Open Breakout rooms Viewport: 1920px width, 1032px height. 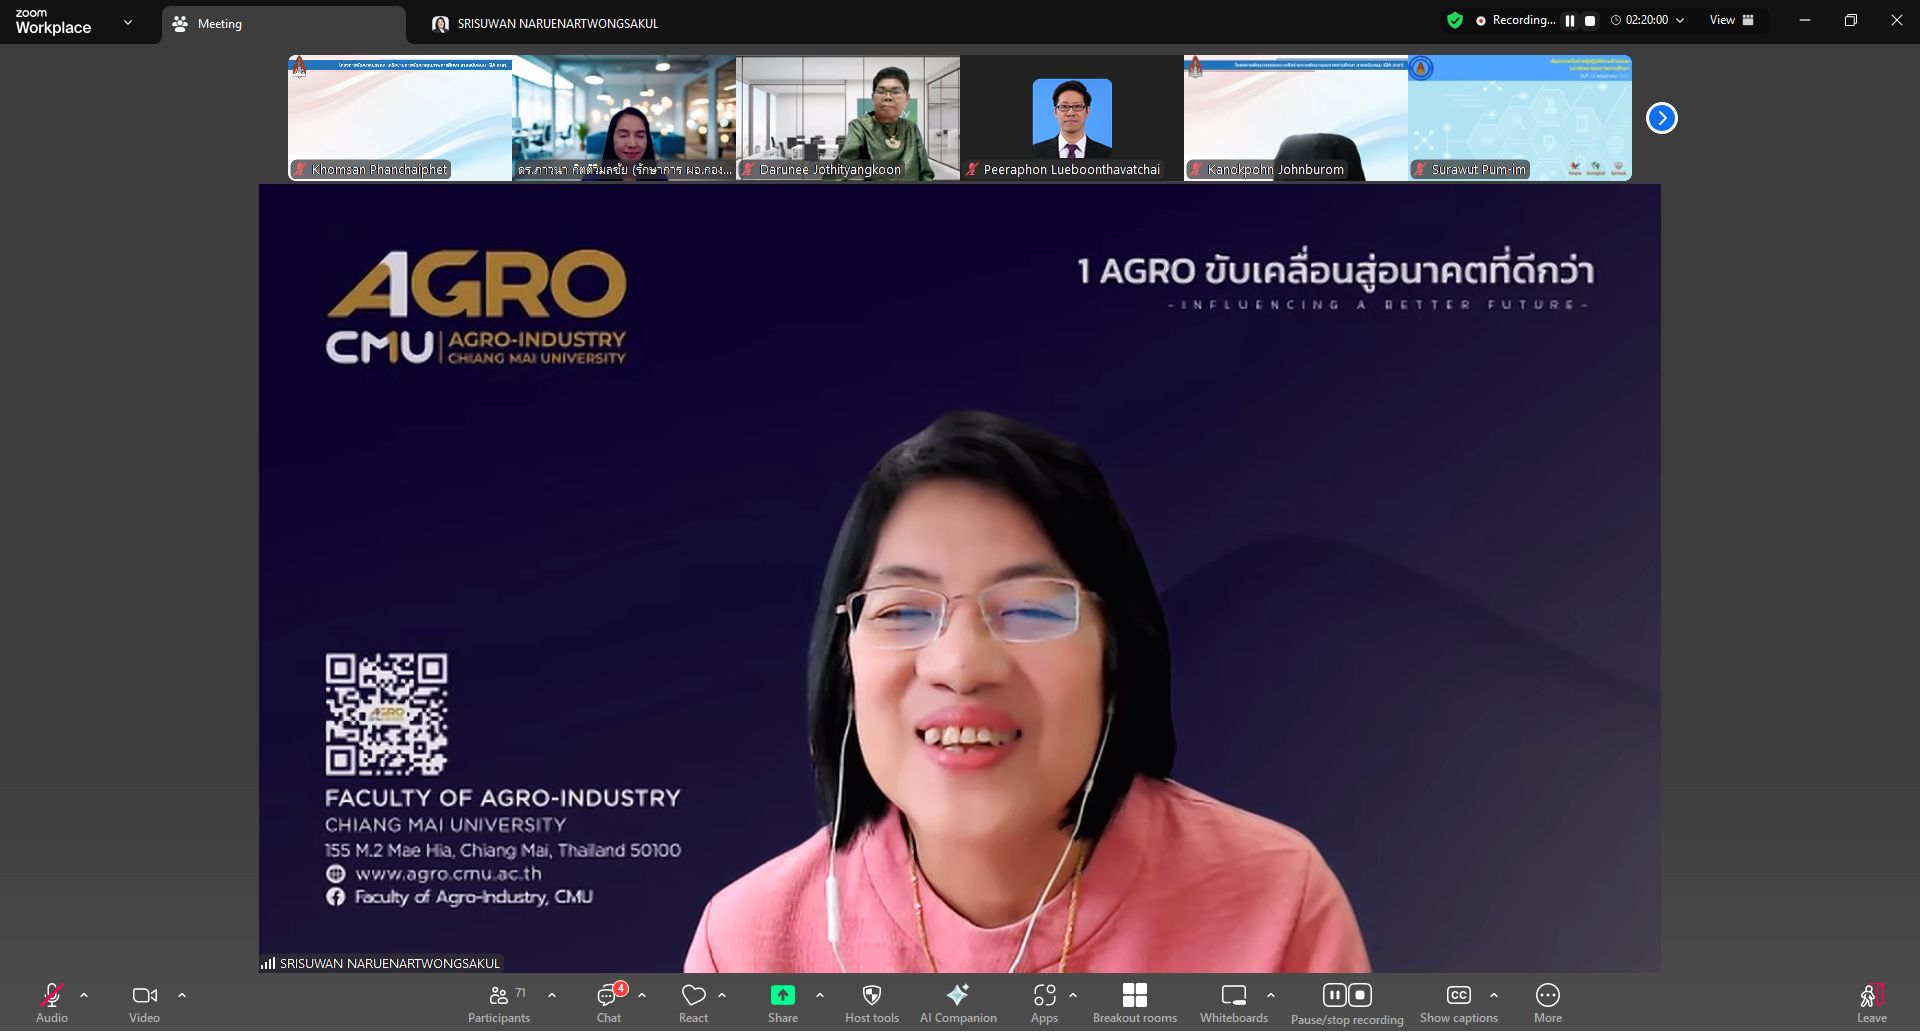(x=1134, y=1003)
